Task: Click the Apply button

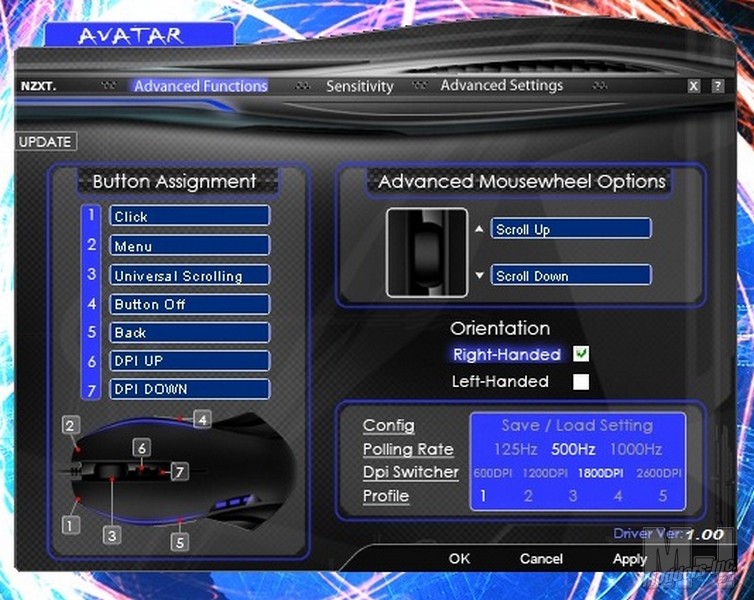Action: (x=629, y=559)
